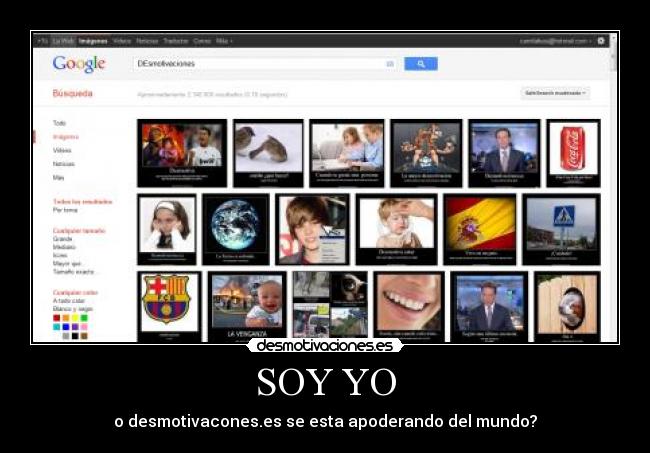
Task: Click the camera search-by-image icon
Action: (390, 64)
